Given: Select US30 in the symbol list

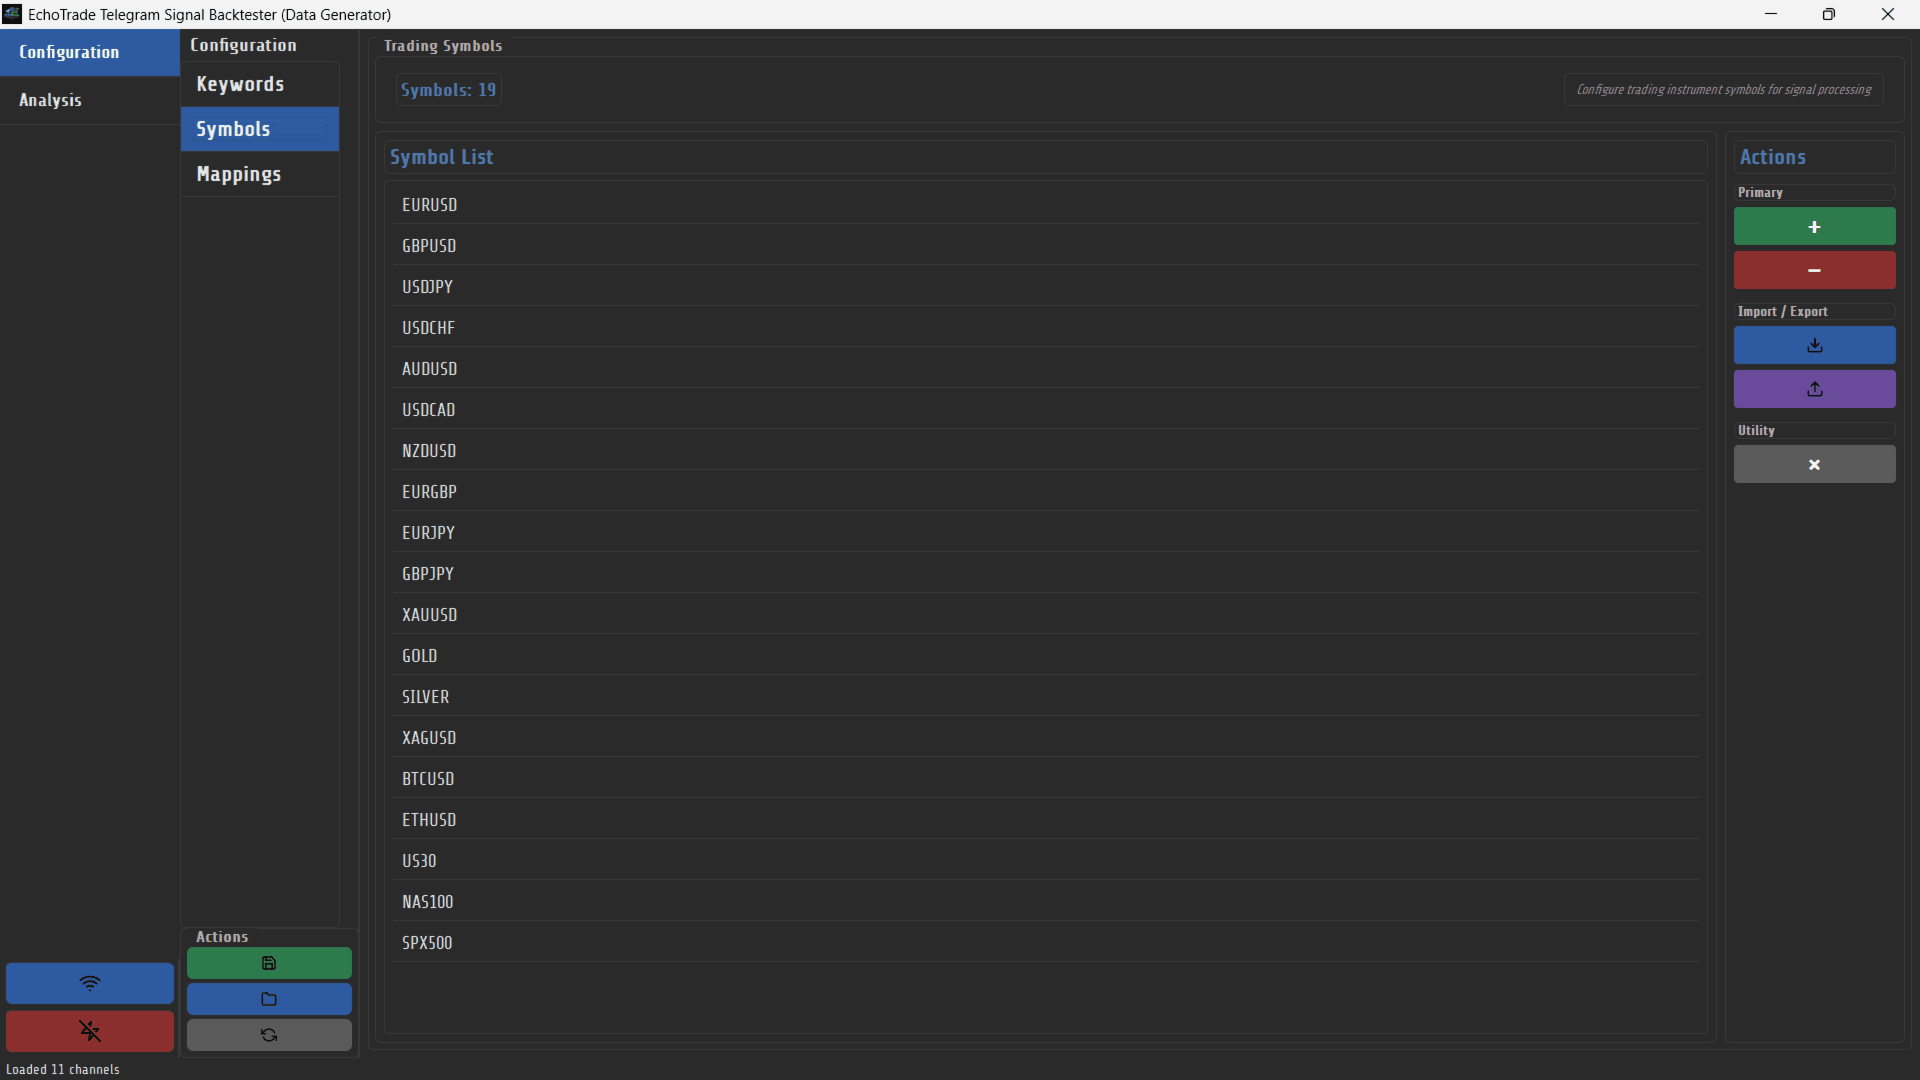Looking at the screenshot, I should click(x=1046, y=860).
